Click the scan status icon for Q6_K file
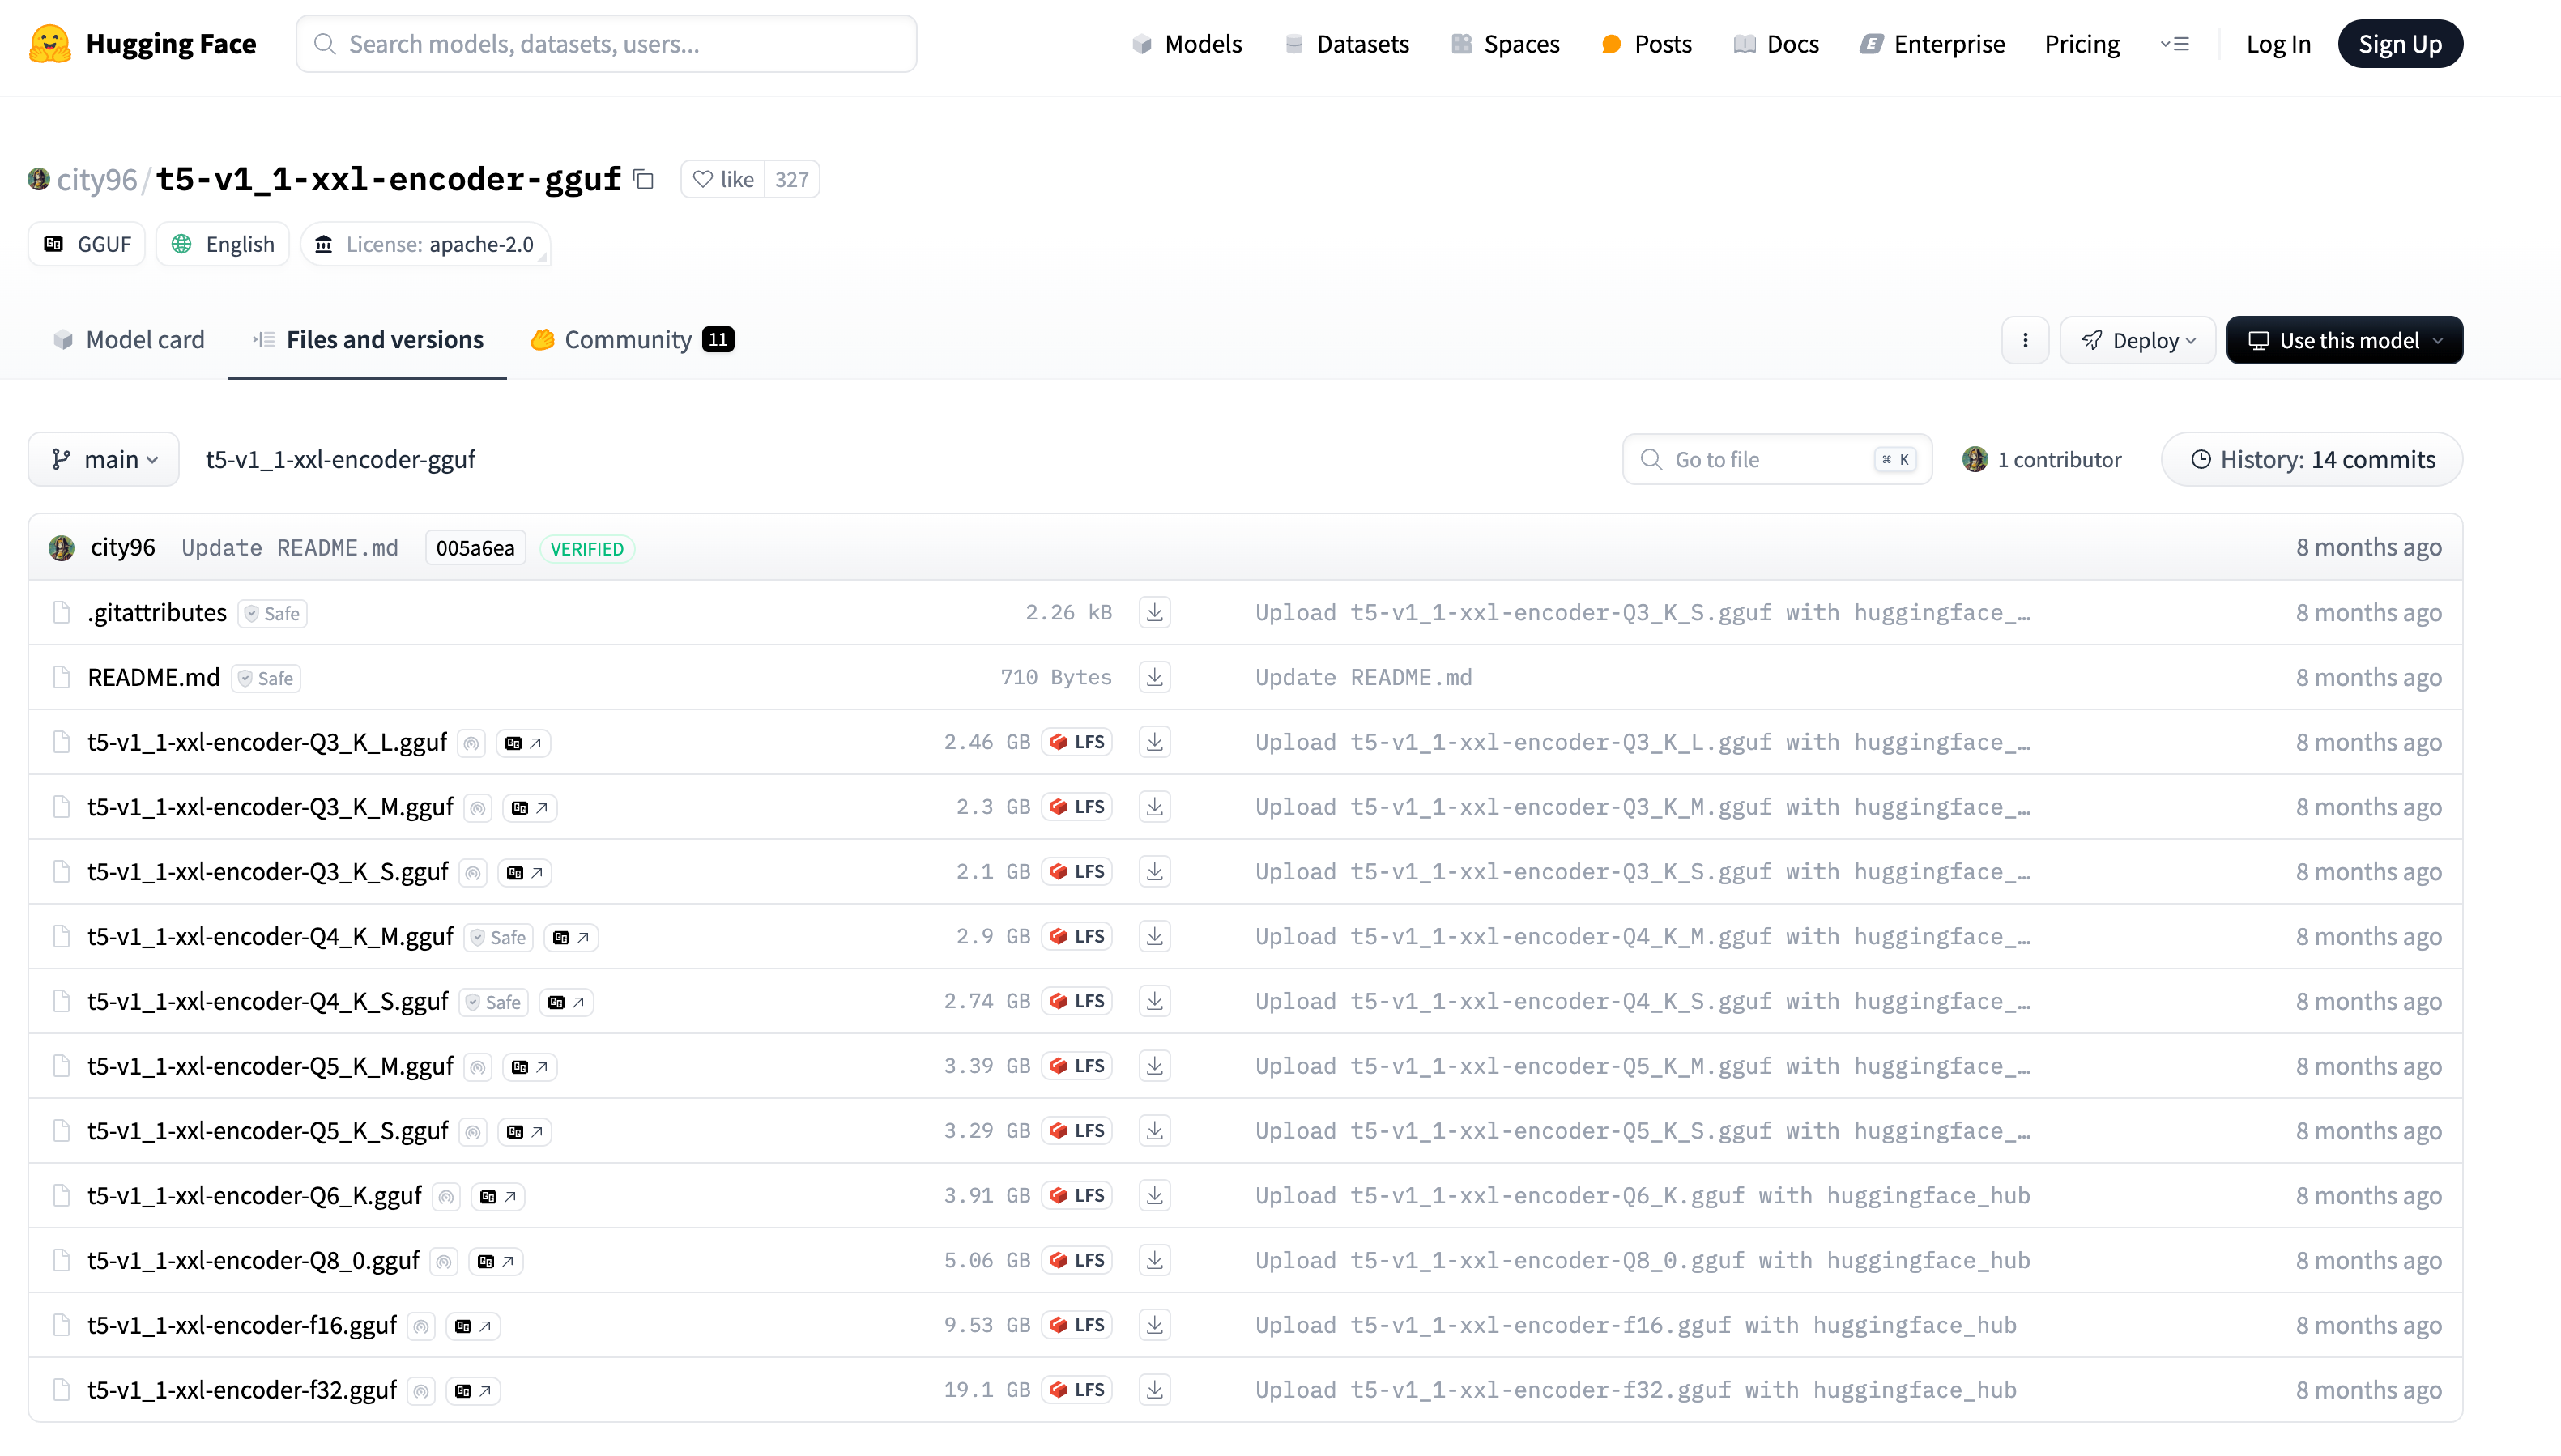The height and width of the screenshot is (1456, 2561). tap(446, 1197)
